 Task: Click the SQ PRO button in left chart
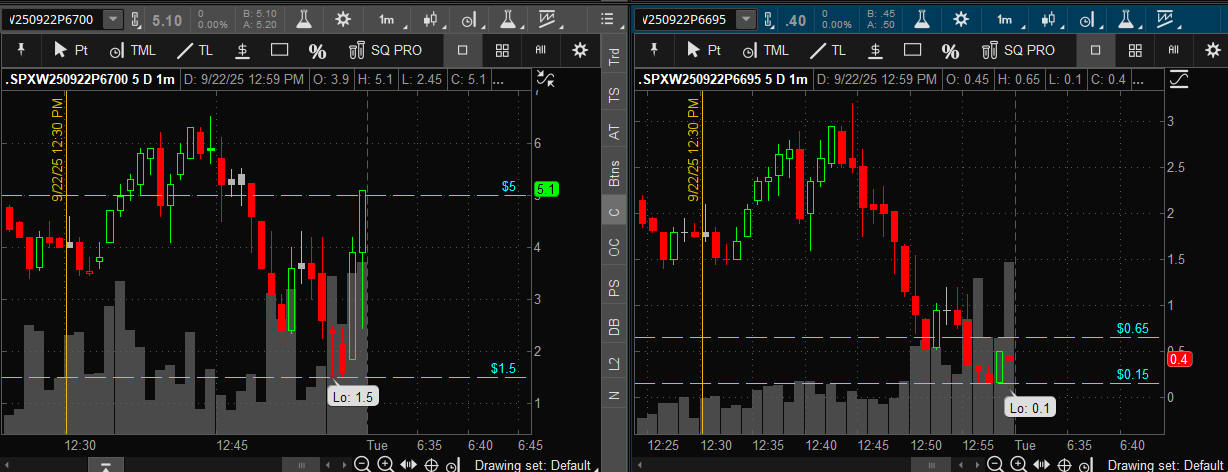(x=385, y=50)
